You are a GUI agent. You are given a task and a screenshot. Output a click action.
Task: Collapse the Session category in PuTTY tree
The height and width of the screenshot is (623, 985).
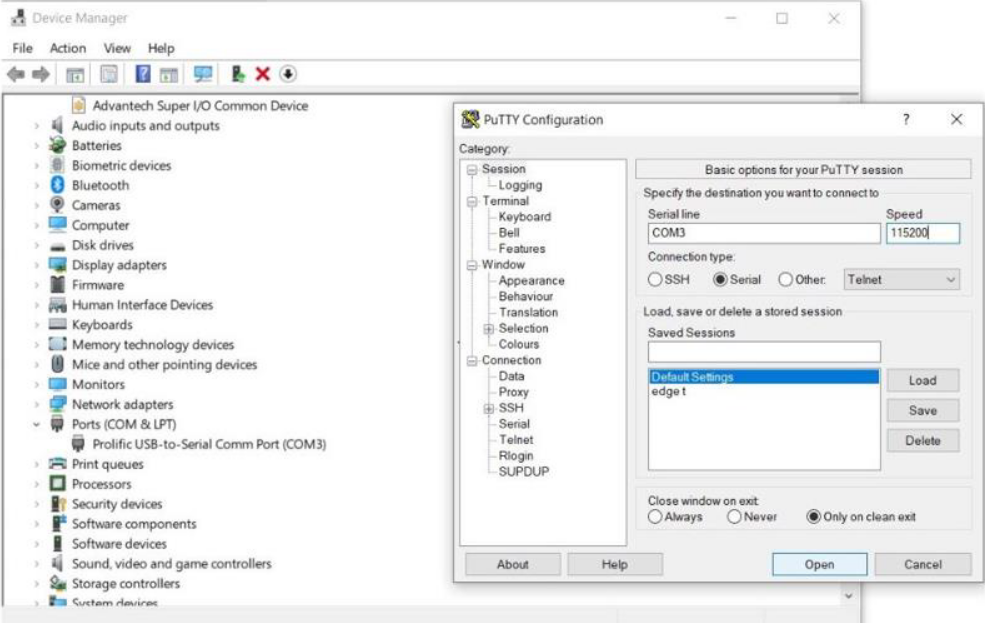point(472,170)
